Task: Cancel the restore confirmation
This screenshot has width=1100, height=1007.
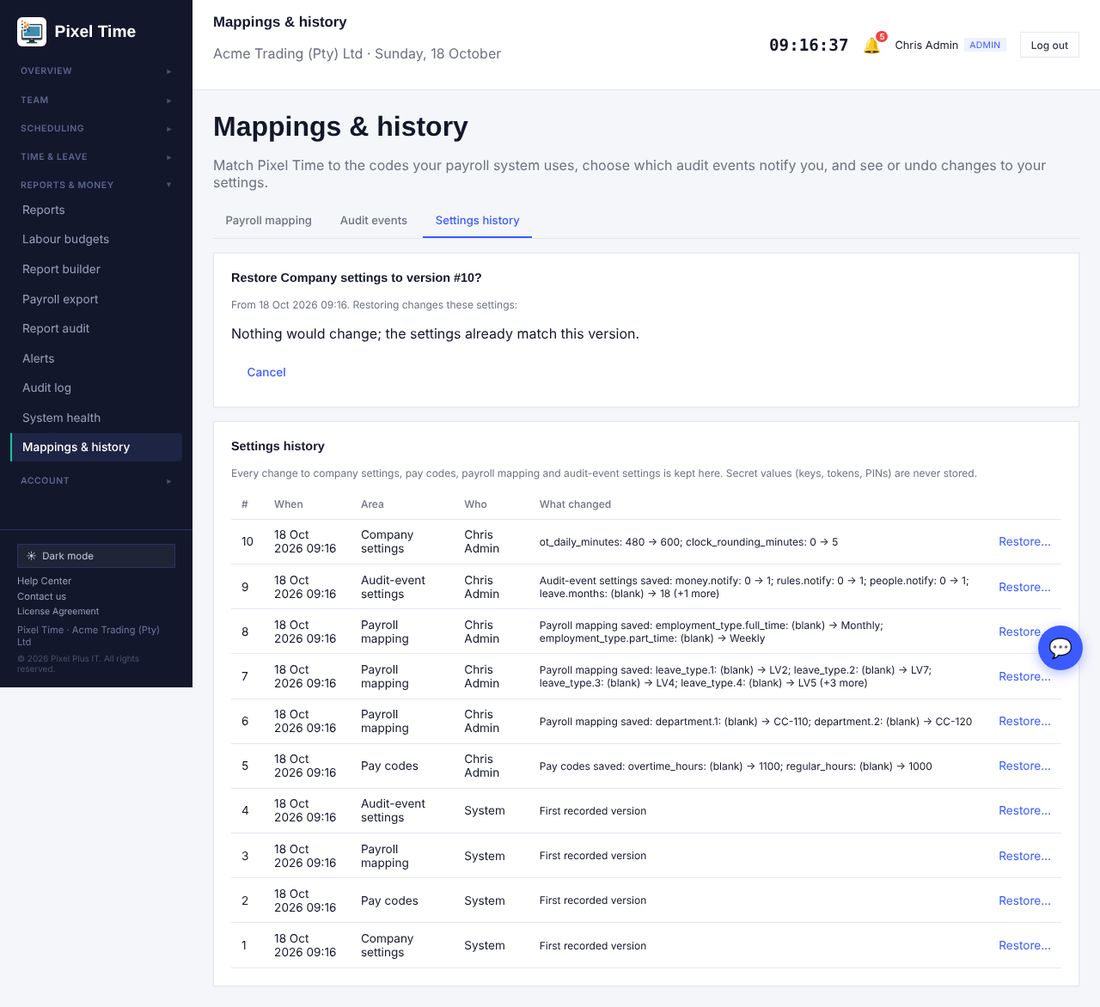Action: coord(266,373)
